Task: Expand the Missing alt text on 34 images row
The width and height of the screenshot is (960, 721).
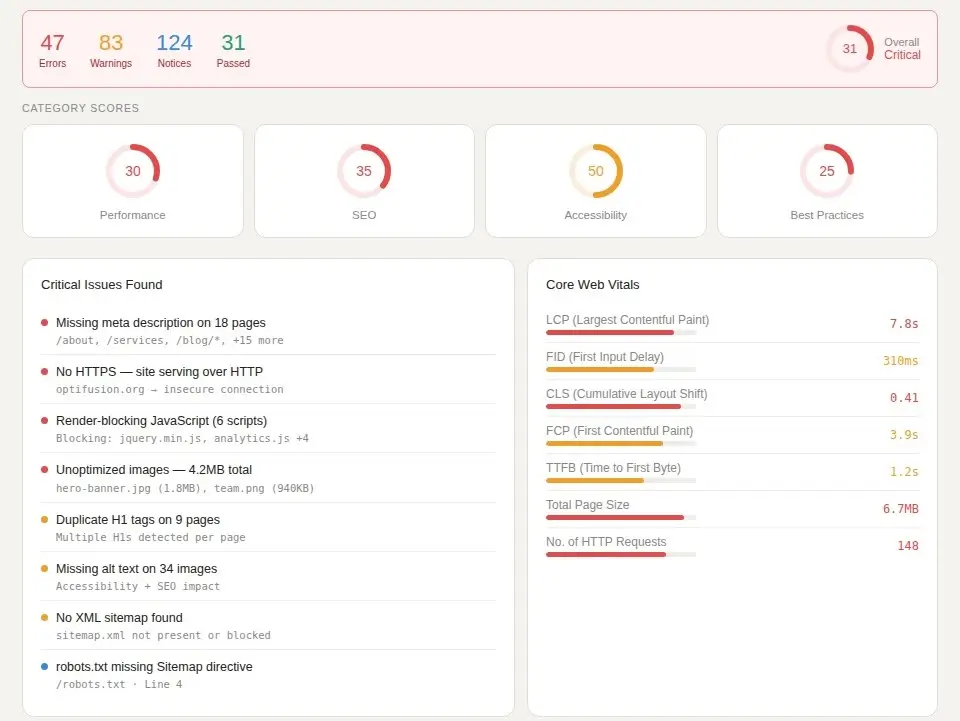Action: (136, 569)
